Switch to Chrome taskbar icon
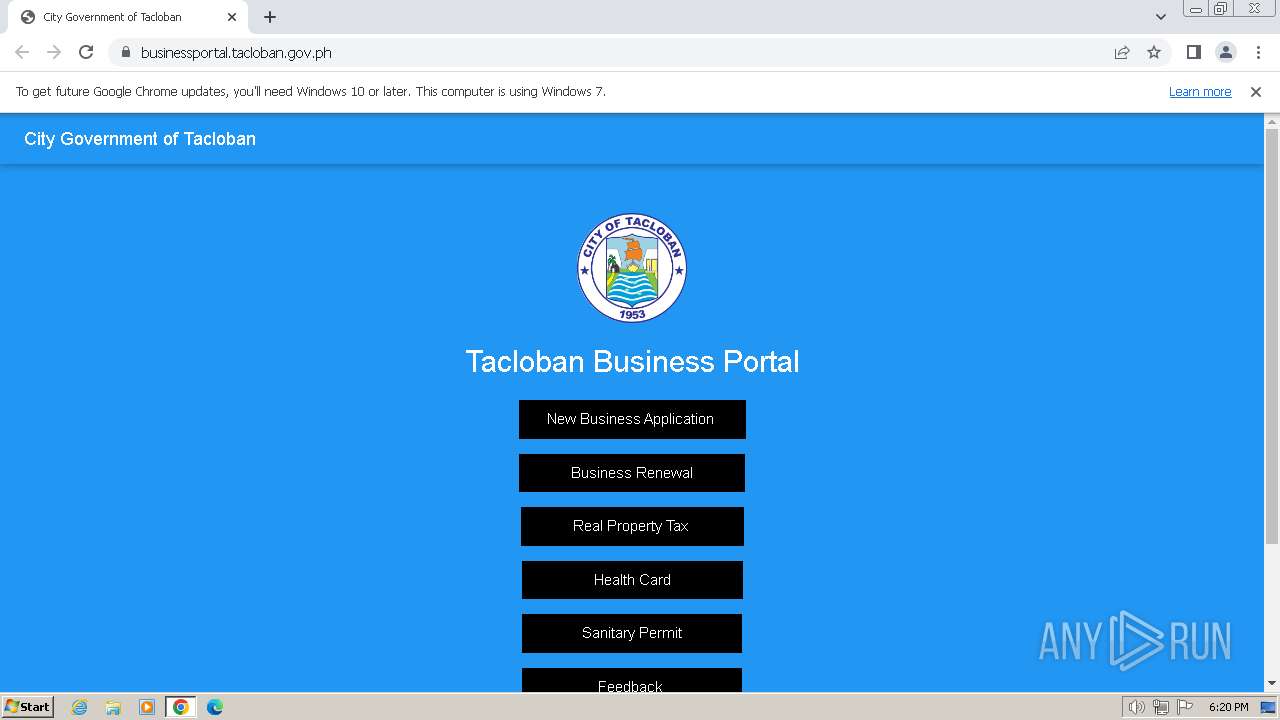1280x720 pixels. tap(181, 707)
